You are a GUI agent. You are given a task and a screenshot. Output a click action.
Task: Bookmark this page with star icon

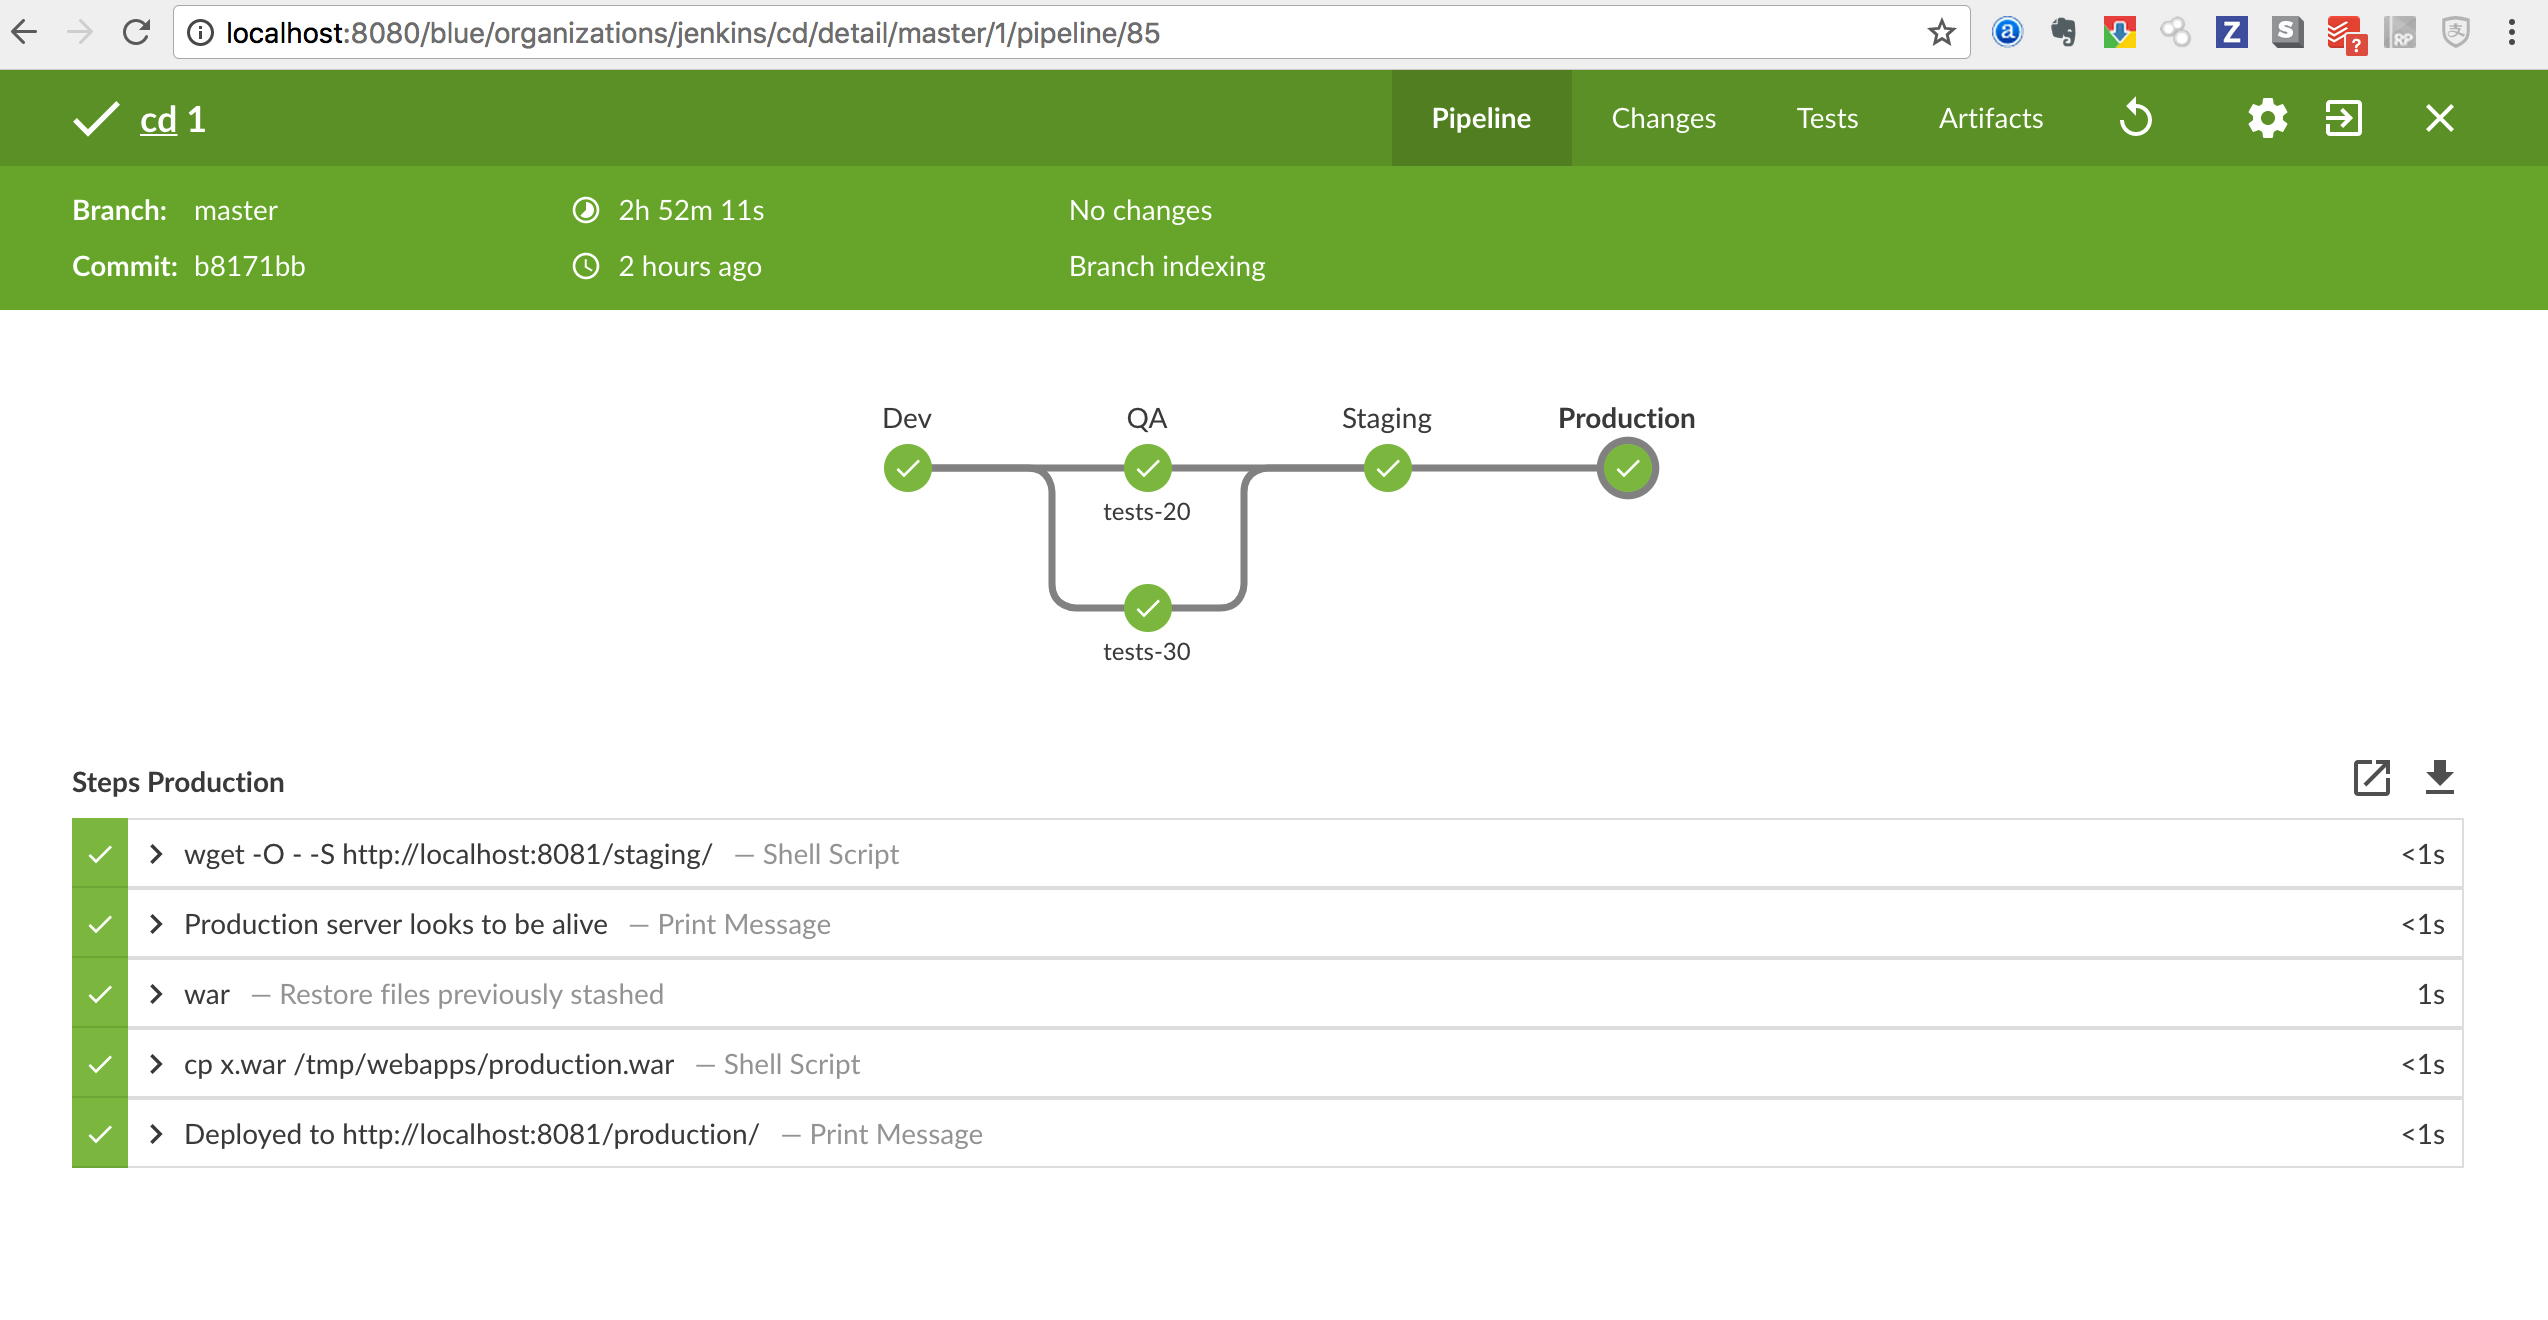1941,33
